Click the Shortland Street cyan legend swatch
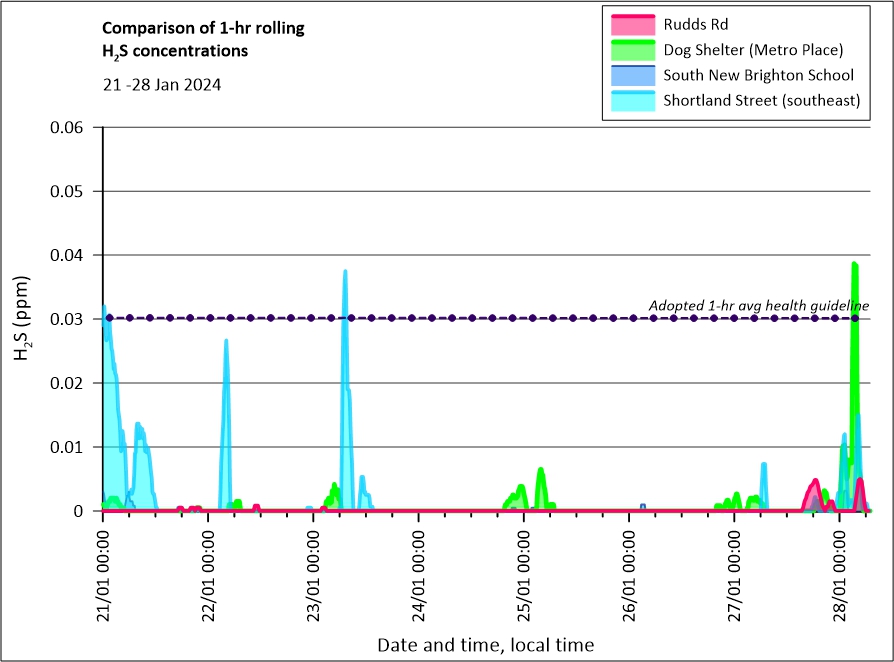This screenshot has width=894, height=662. point(630,101)
